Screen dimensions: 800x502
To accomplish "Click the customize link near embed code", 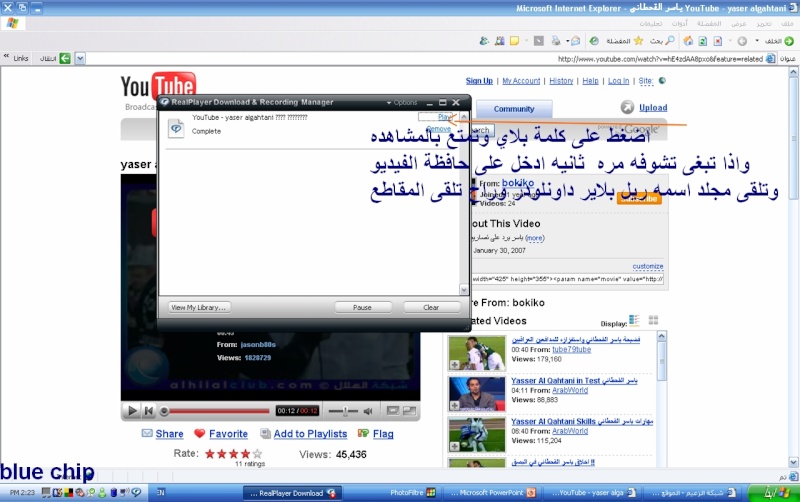I will pyautogui.click(x=648, y=266).
